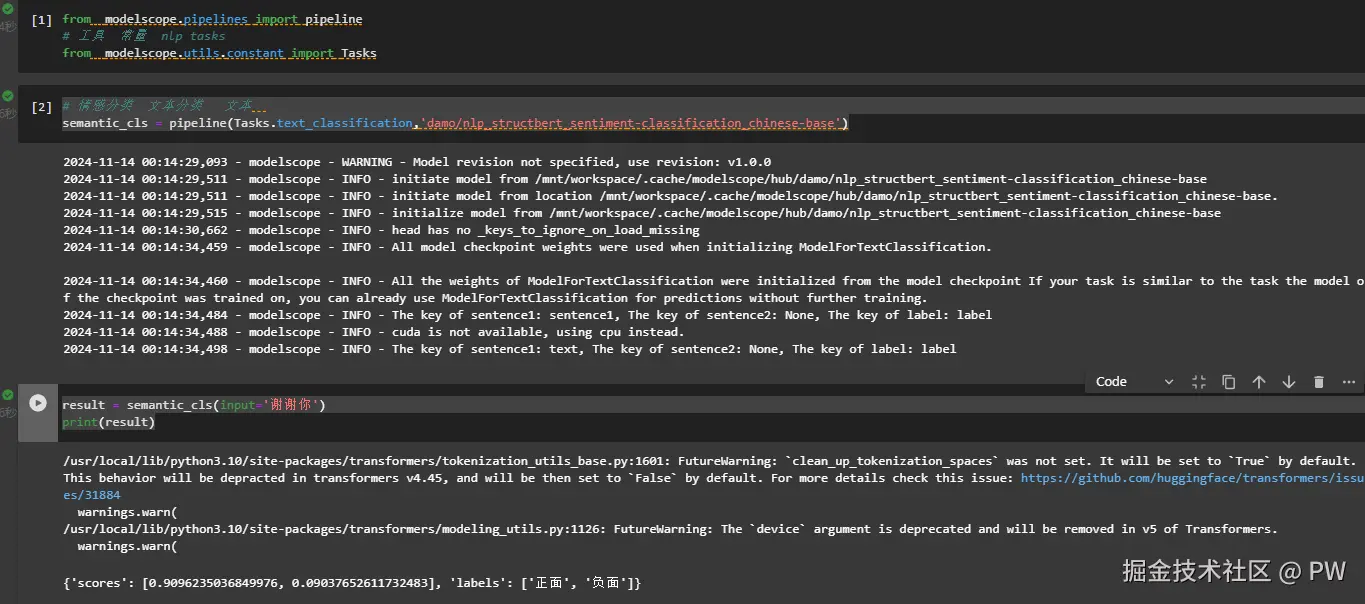Click the green success check of cell 2
This screenshot has height=604, width=1365.
8,95
